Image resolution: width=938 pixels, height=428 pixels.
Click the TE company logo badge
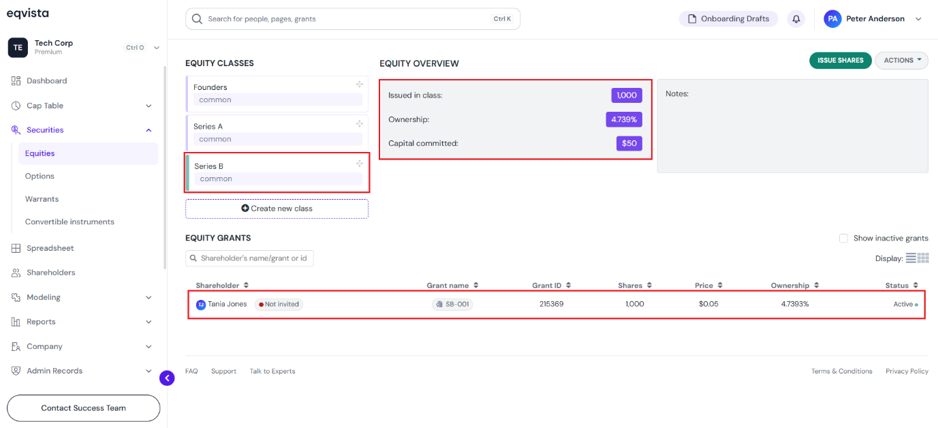[x=17, y=47]
